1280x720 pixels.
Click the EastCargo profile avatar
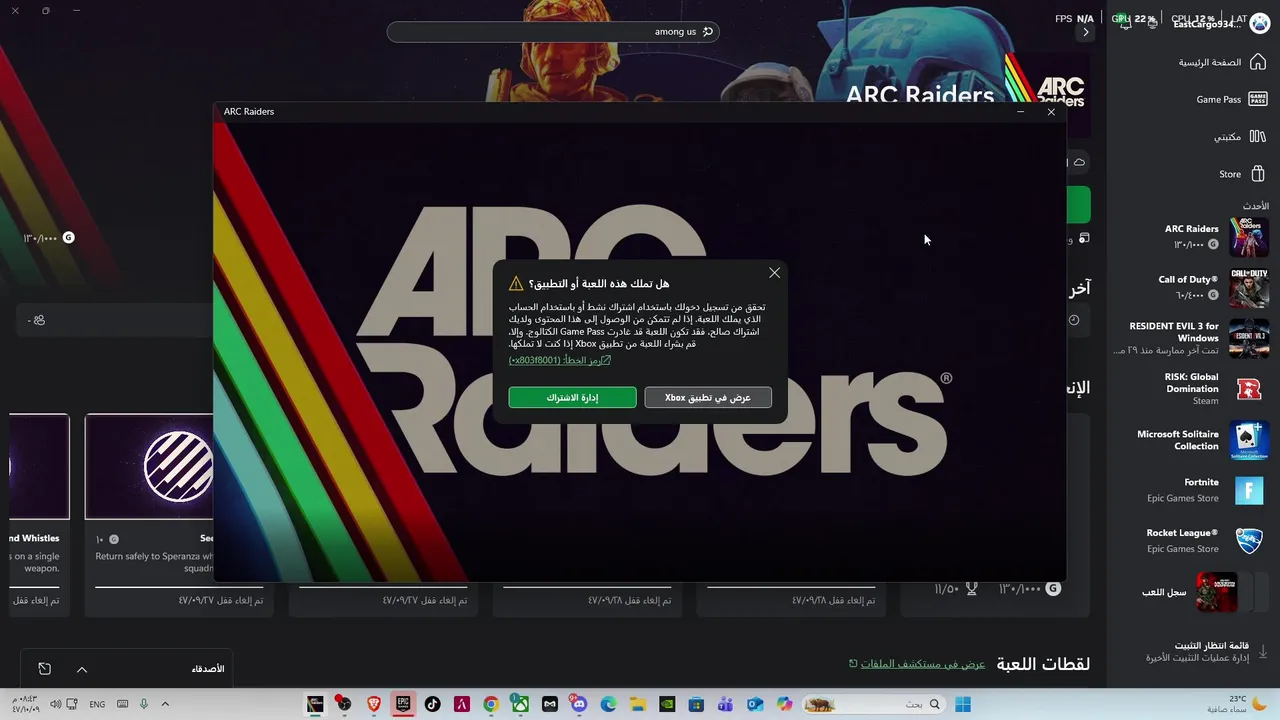pyautogui.click(x=1259, y=24)
